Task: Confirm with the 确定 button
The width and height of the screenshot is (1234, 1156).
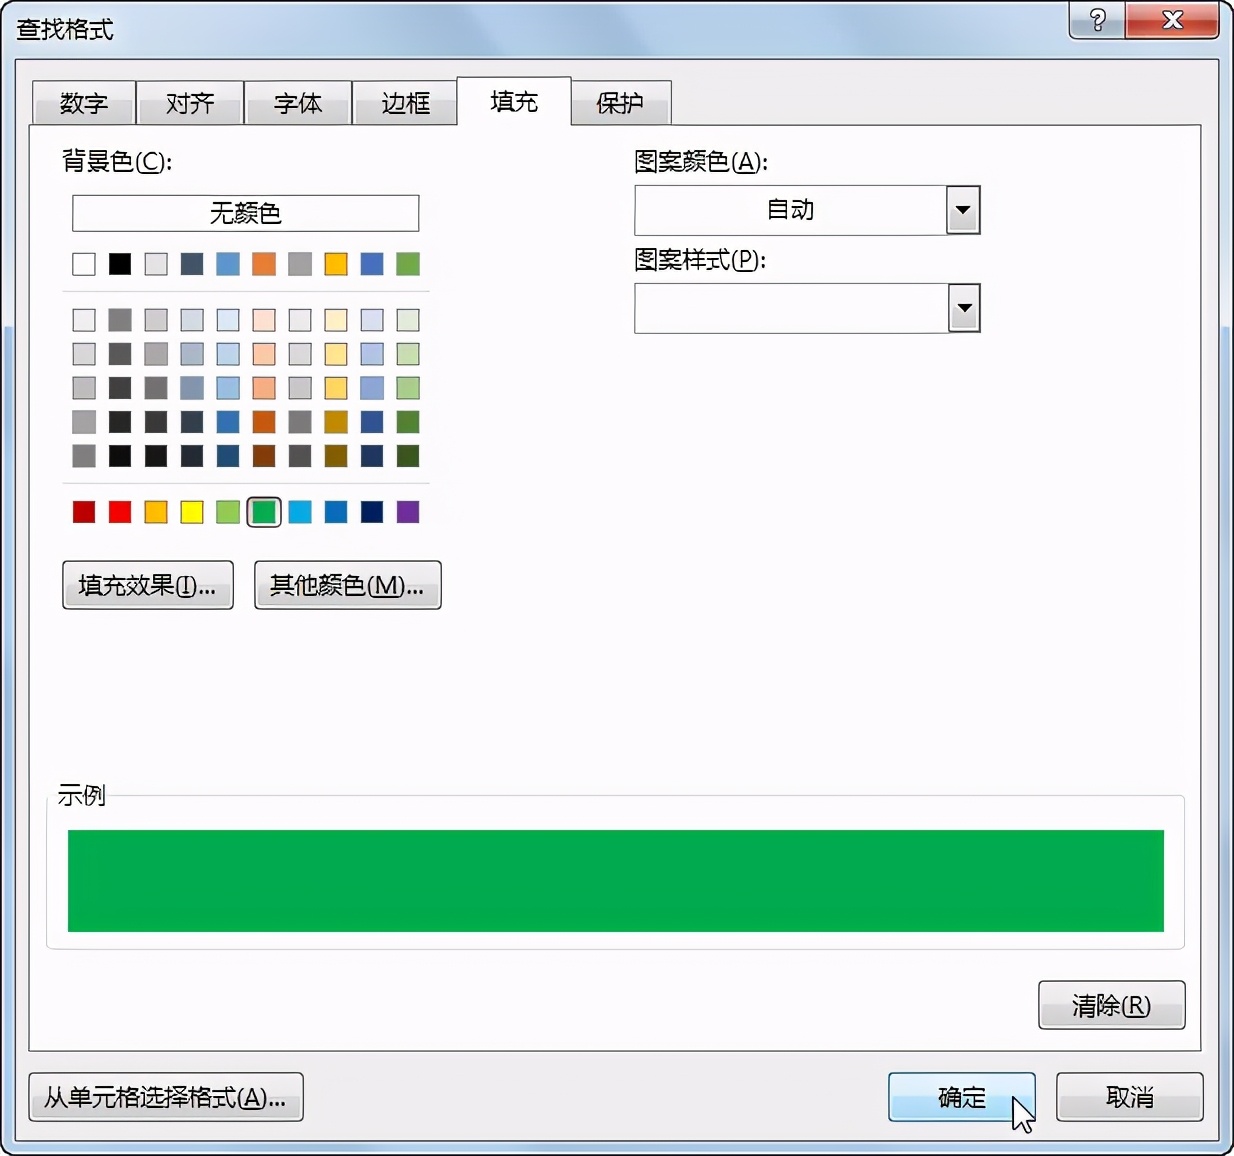Action: (x=961, y=1097)
